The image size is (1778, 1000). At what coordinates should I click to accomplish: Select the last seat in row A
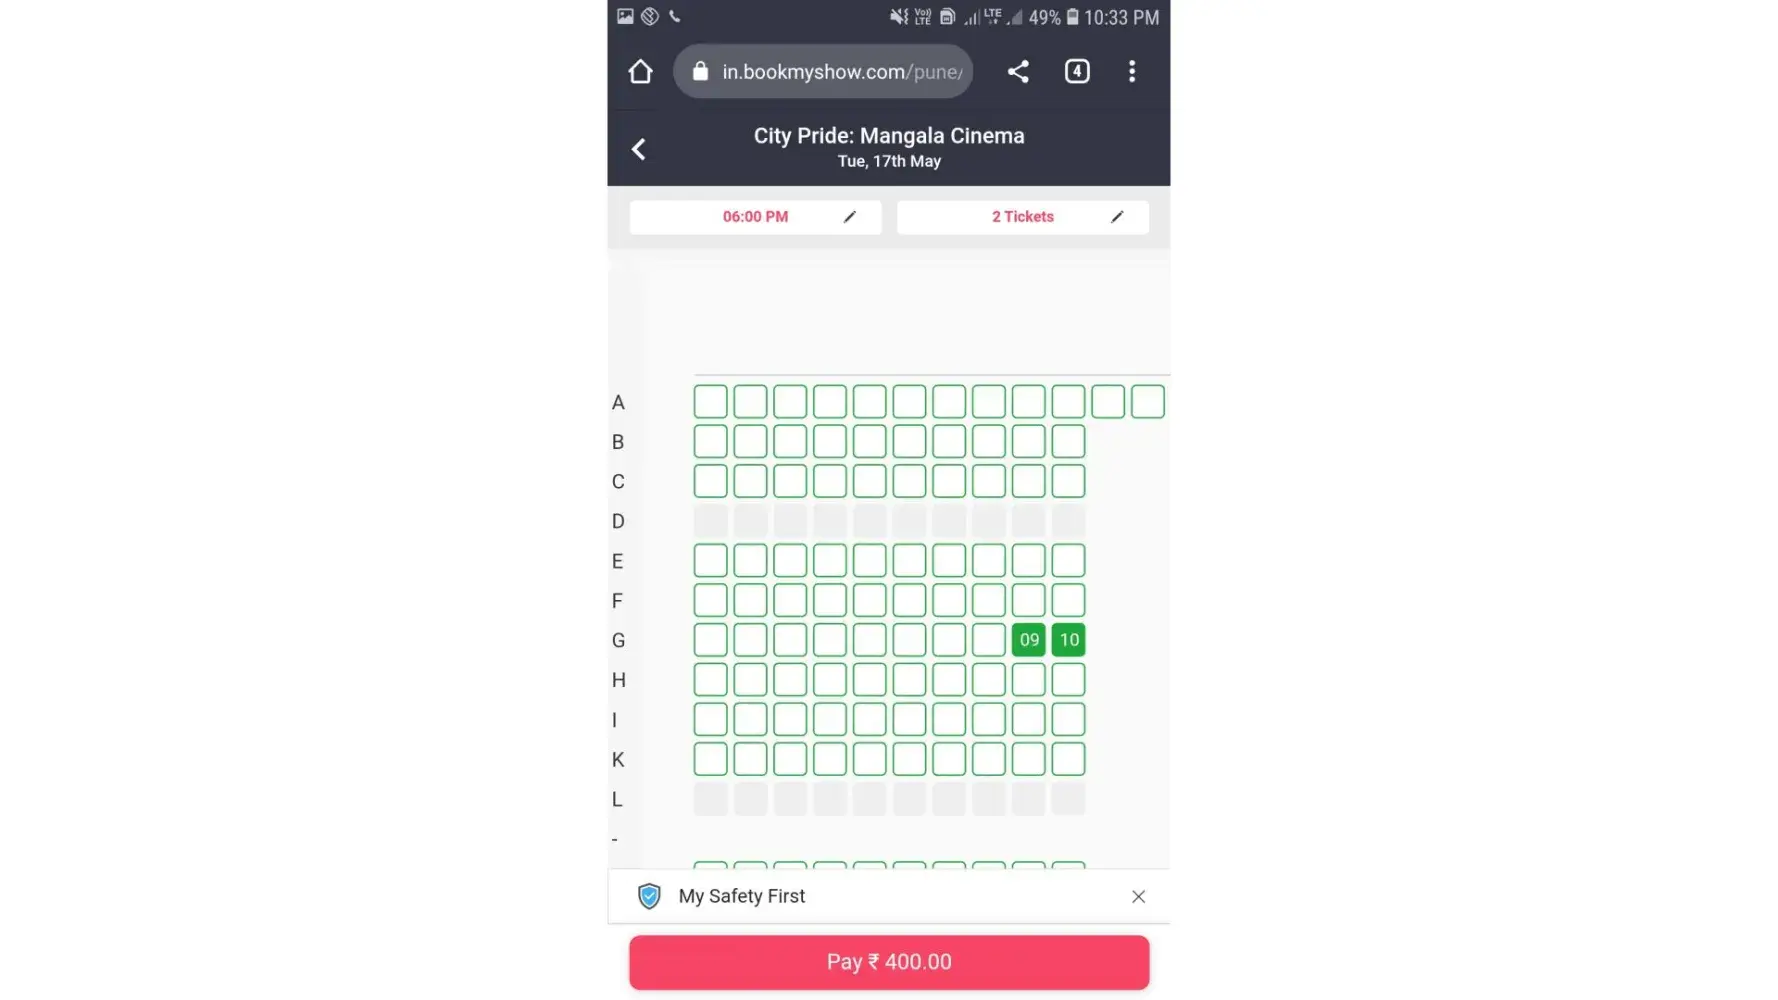coord(1147,402)
